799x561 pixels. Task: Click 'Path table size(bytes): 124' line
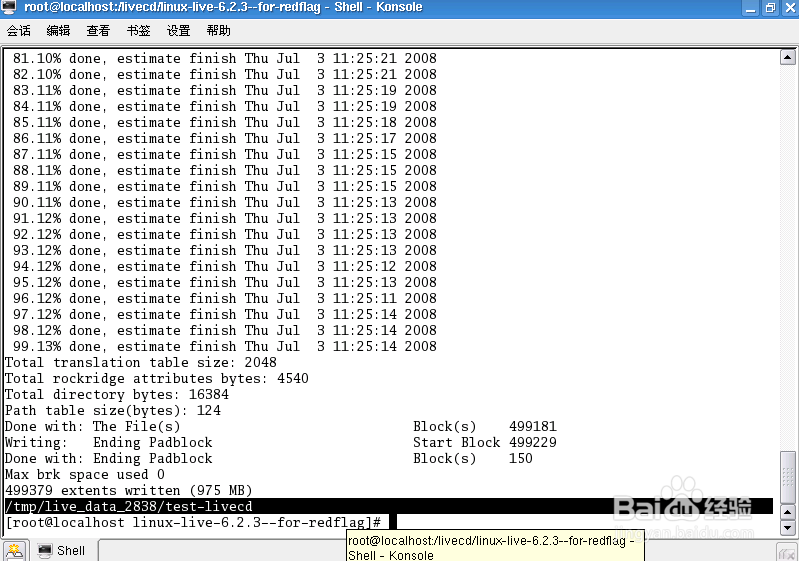pyautogui.click(x=113, y=411)
